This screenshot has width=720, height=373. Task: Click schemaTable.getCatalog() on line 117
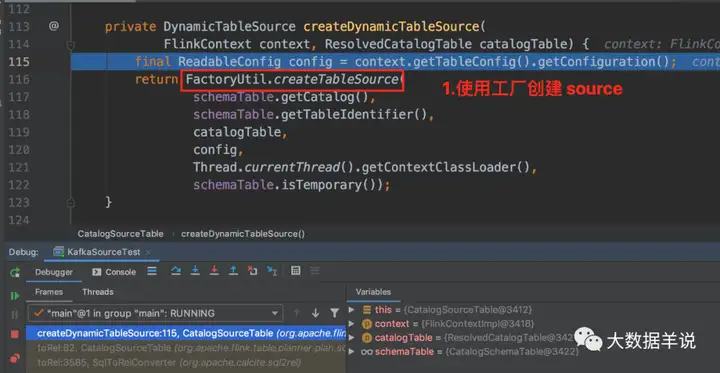pos(281,97)
